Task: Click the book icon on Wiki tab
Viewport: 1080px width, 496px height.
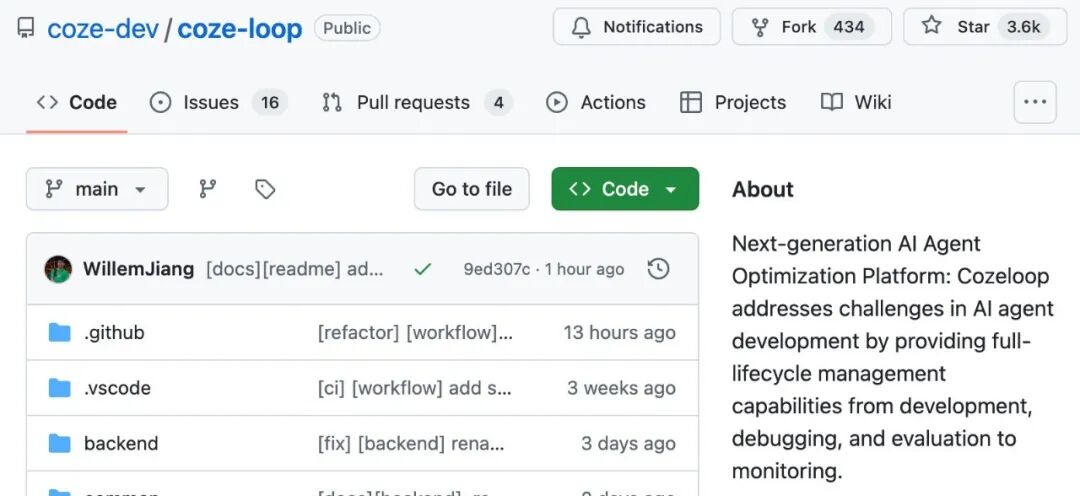Action: click(x=831, y=103)
